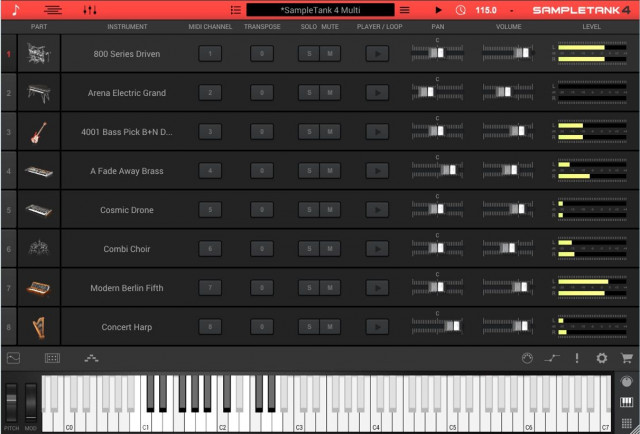Mute the Concert Harp part

330,327
